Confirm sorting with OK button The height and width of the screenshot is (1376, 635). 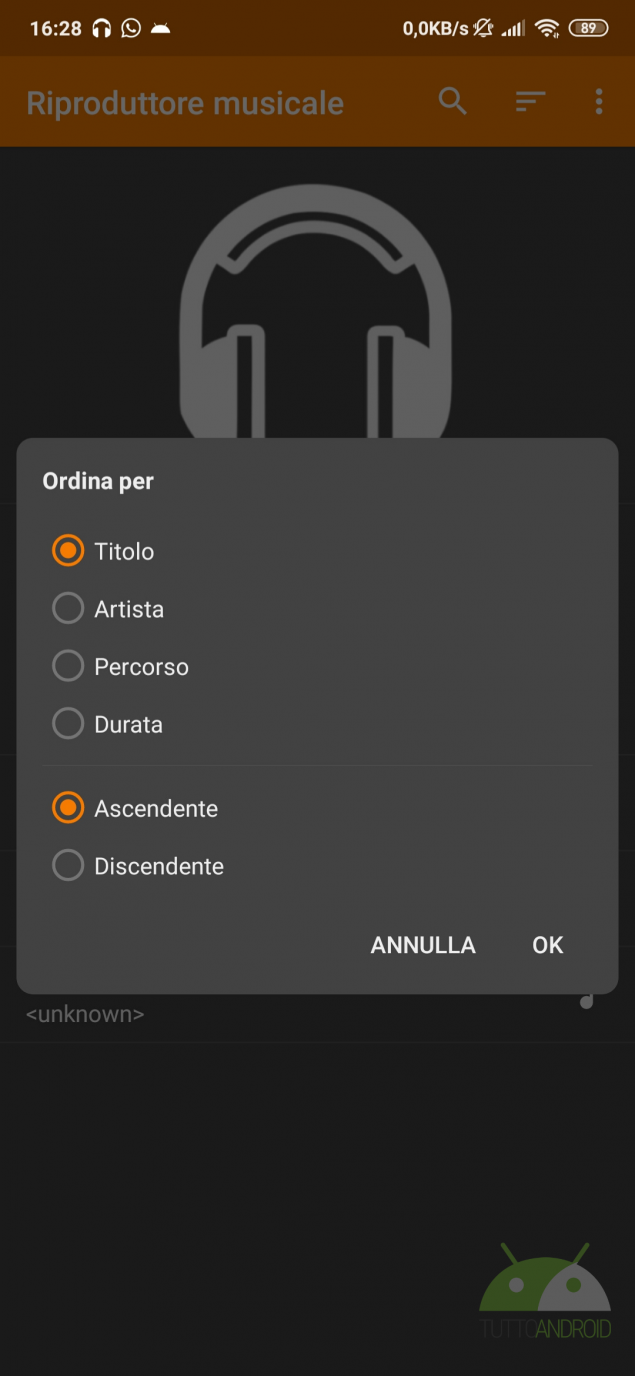point(547,945)
